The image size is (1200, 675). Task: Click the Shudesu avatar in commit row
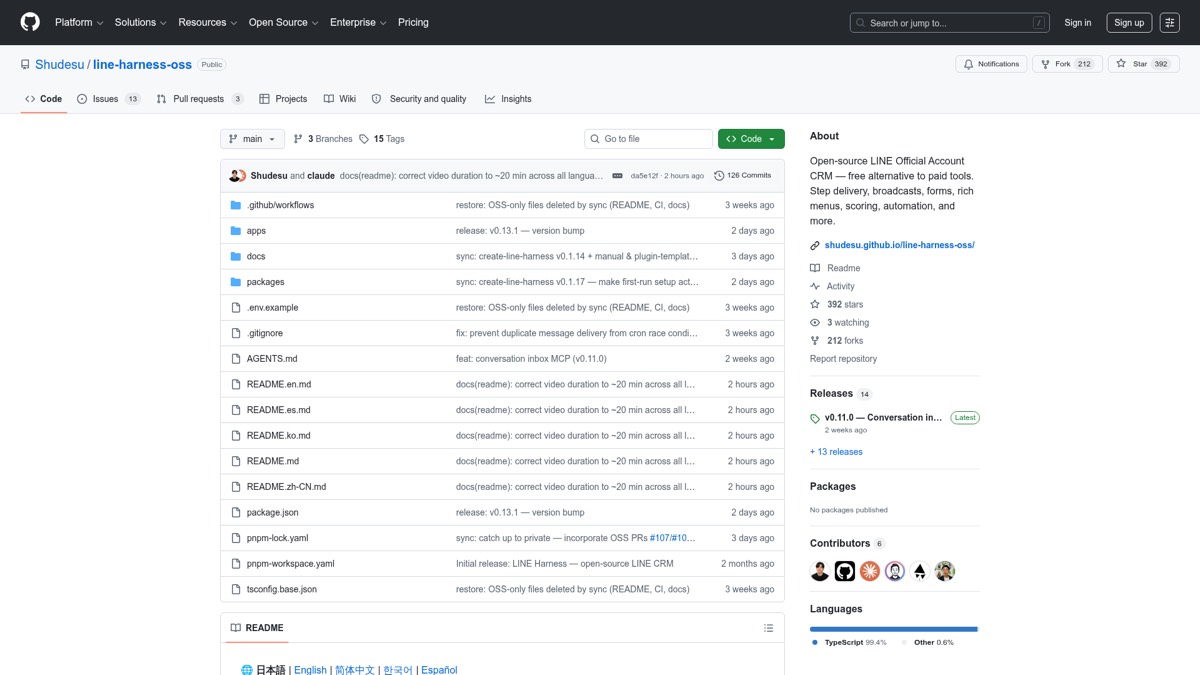(x=235, y=176)
